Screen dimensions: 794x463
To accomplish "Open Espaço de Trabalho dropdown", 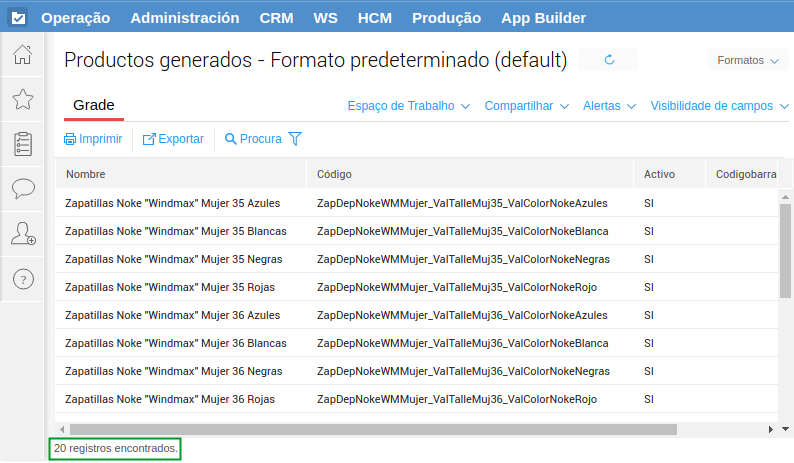I will pos(409,106).
